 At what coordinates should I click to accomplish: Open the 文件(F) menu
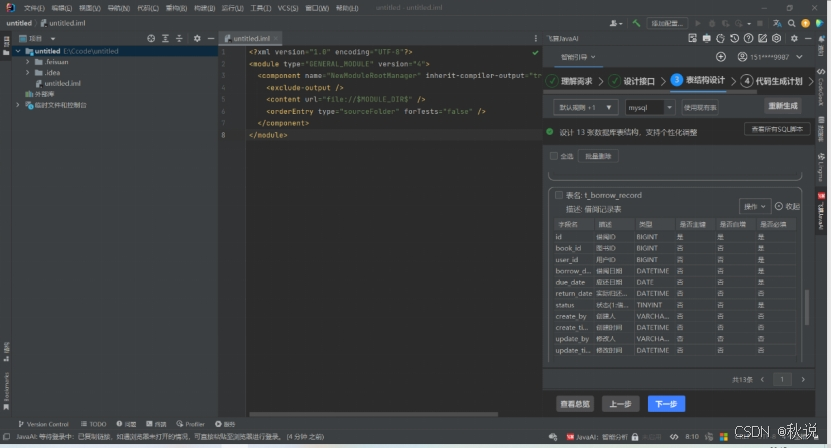point(34,8)
